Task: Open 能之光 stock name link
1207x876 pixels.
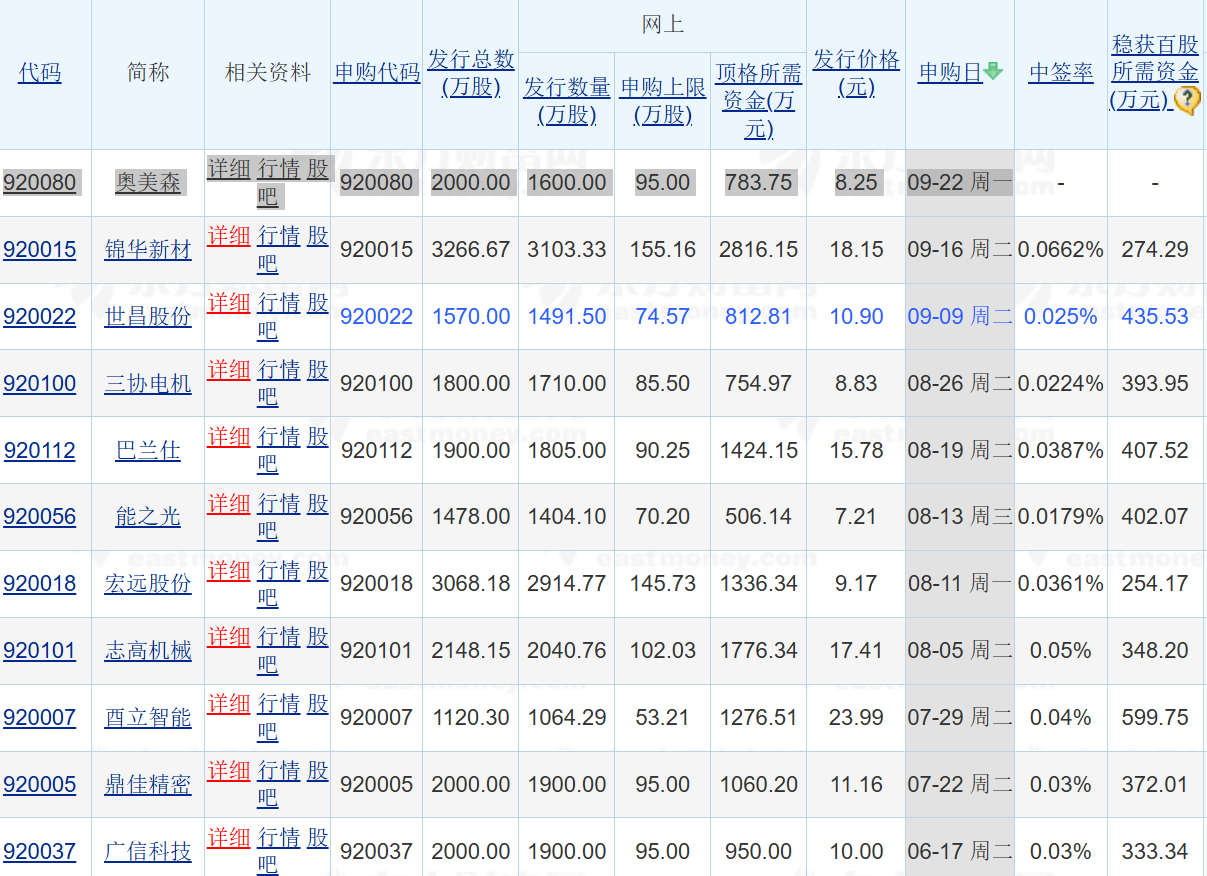Action: coord(148,517)
